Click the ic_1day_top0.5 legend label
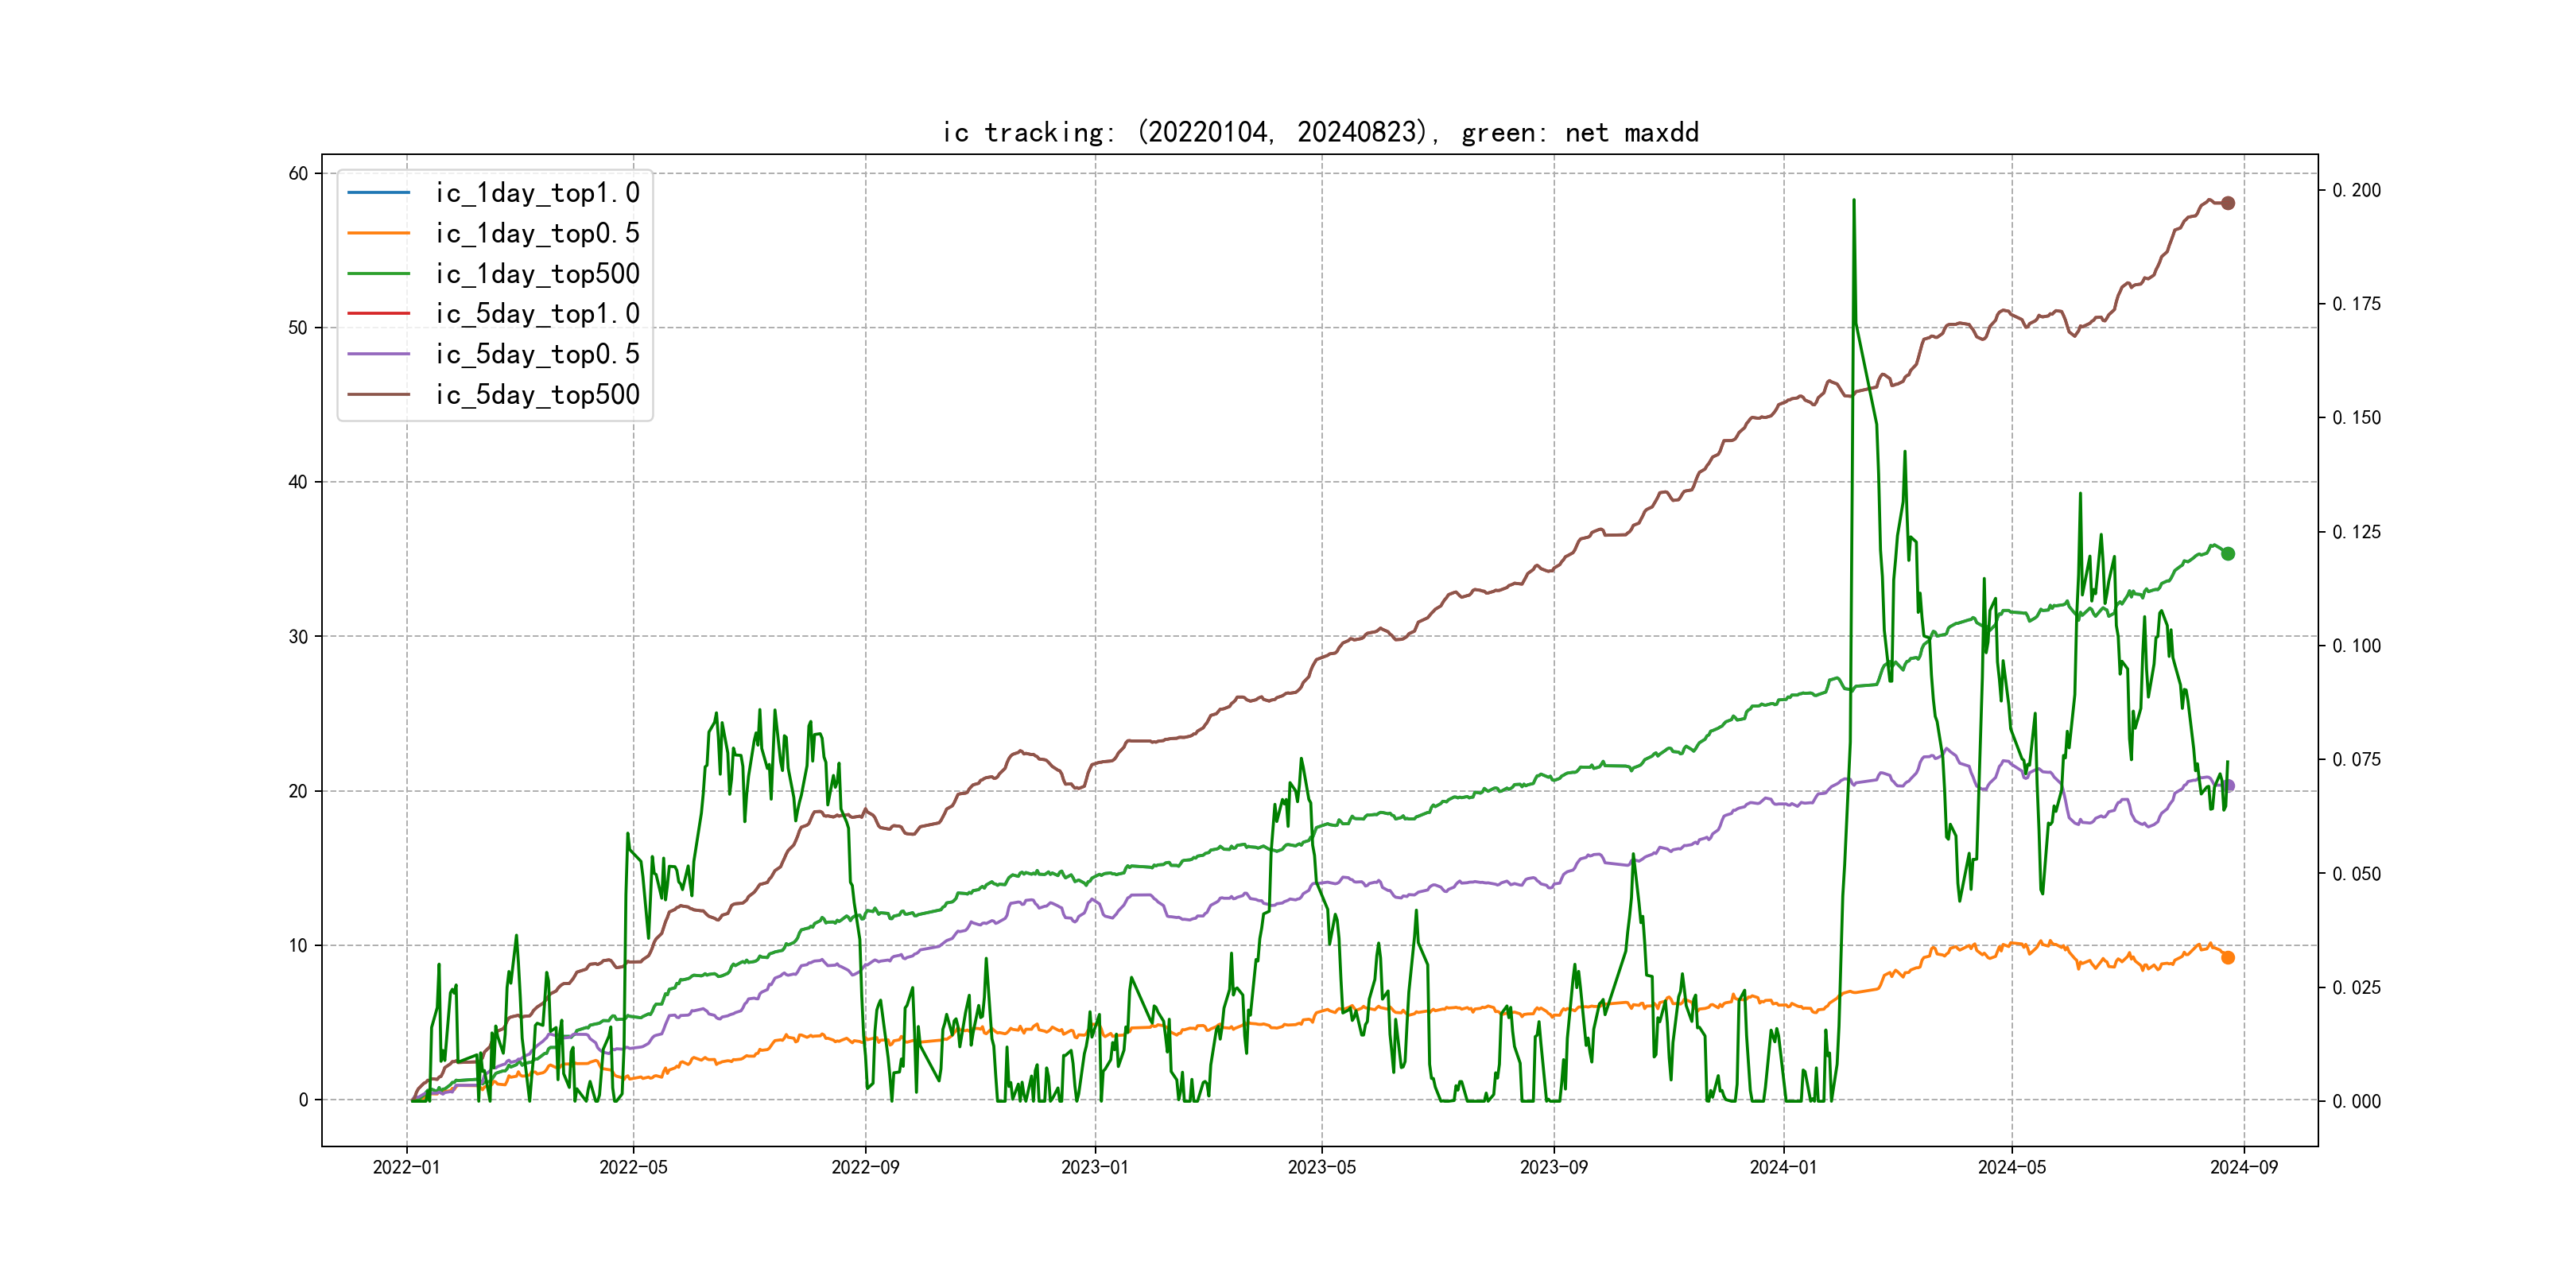 537,233
